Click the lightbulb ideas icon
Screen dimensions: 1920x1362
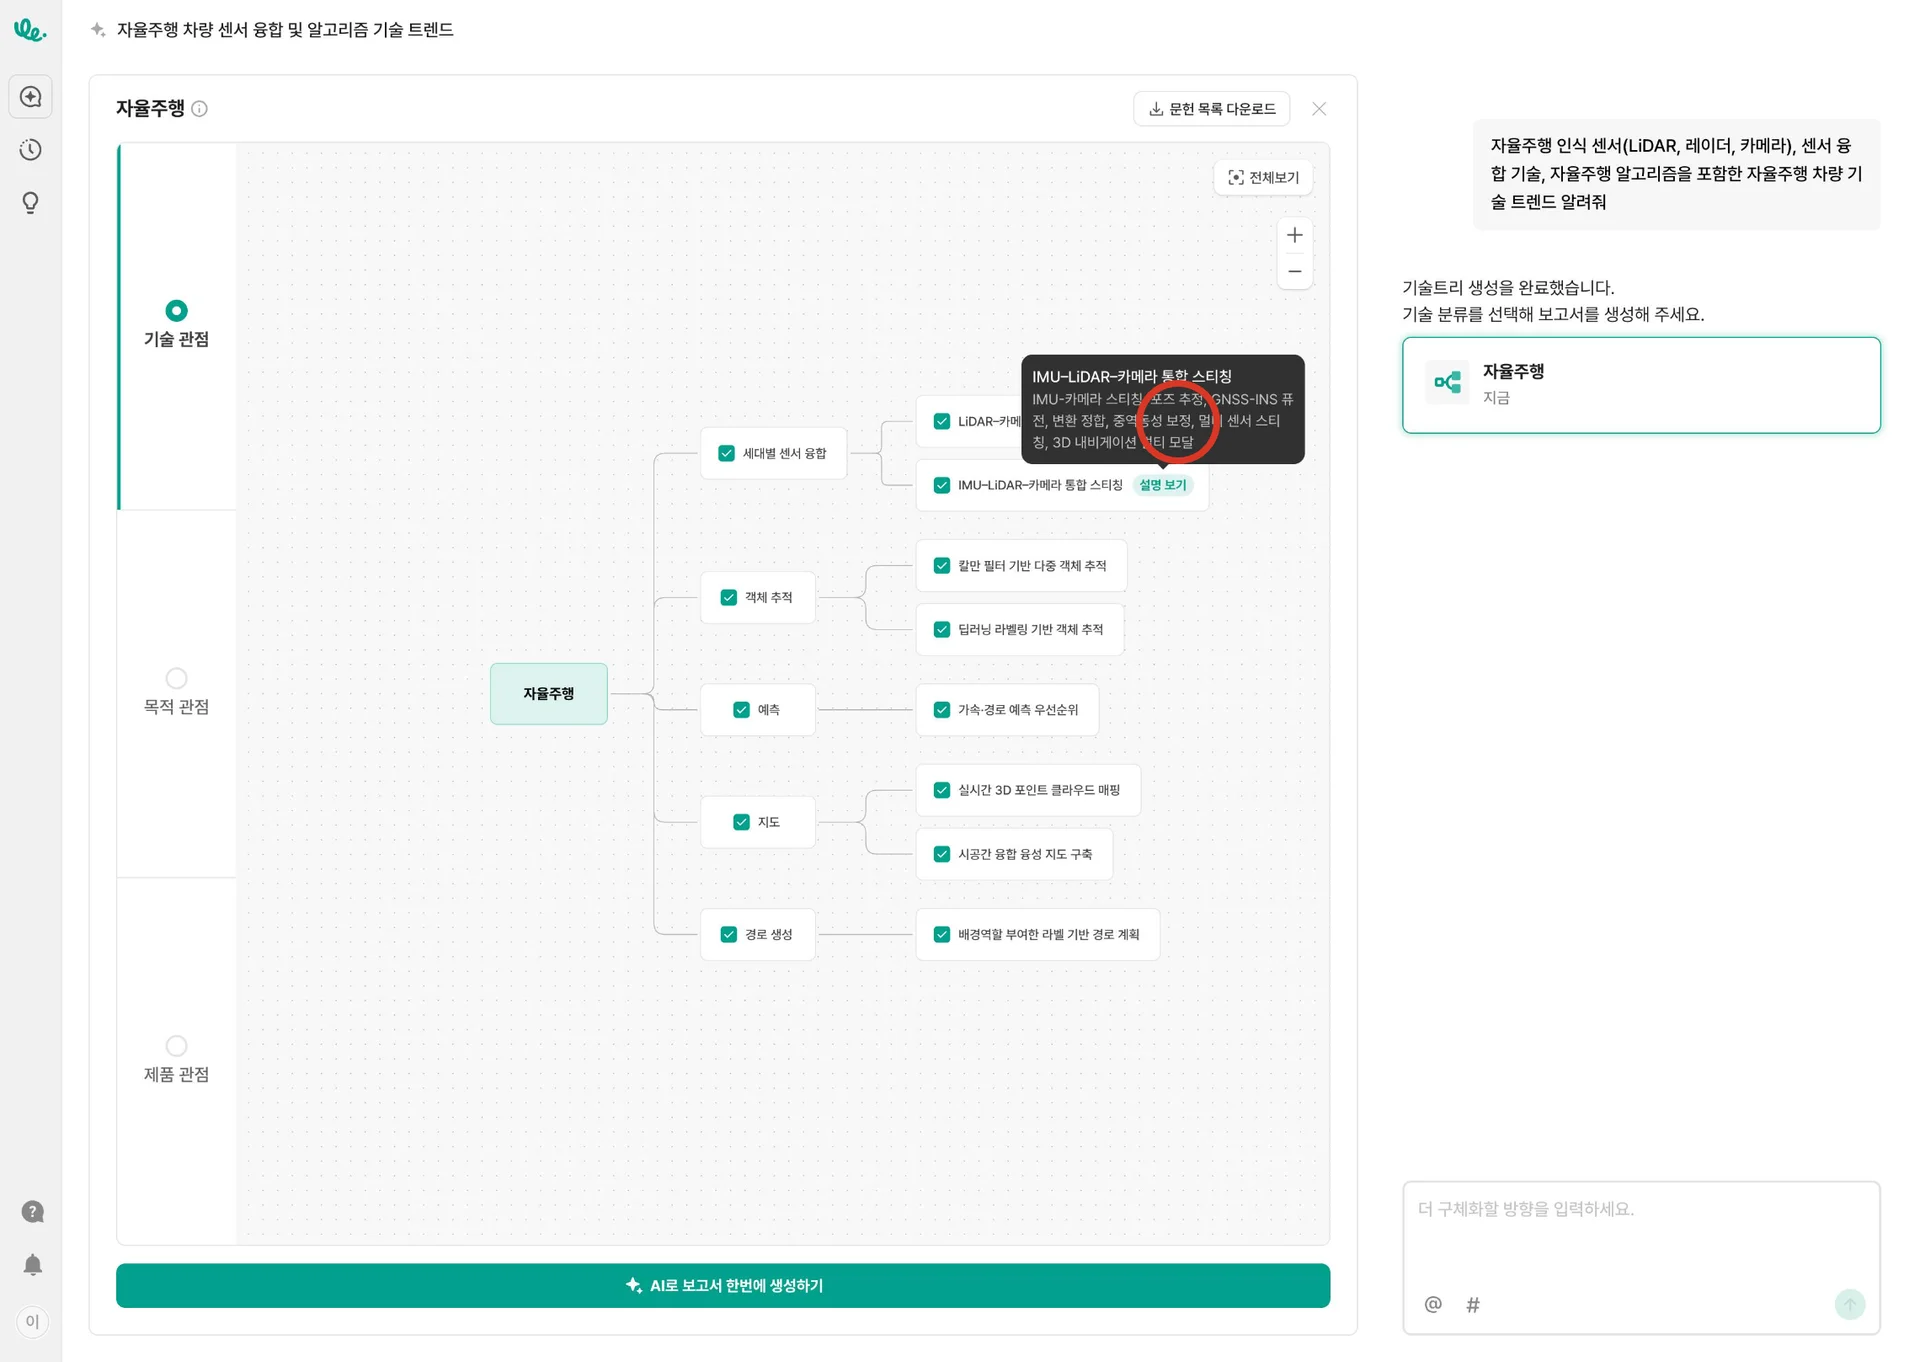point(31,203)
